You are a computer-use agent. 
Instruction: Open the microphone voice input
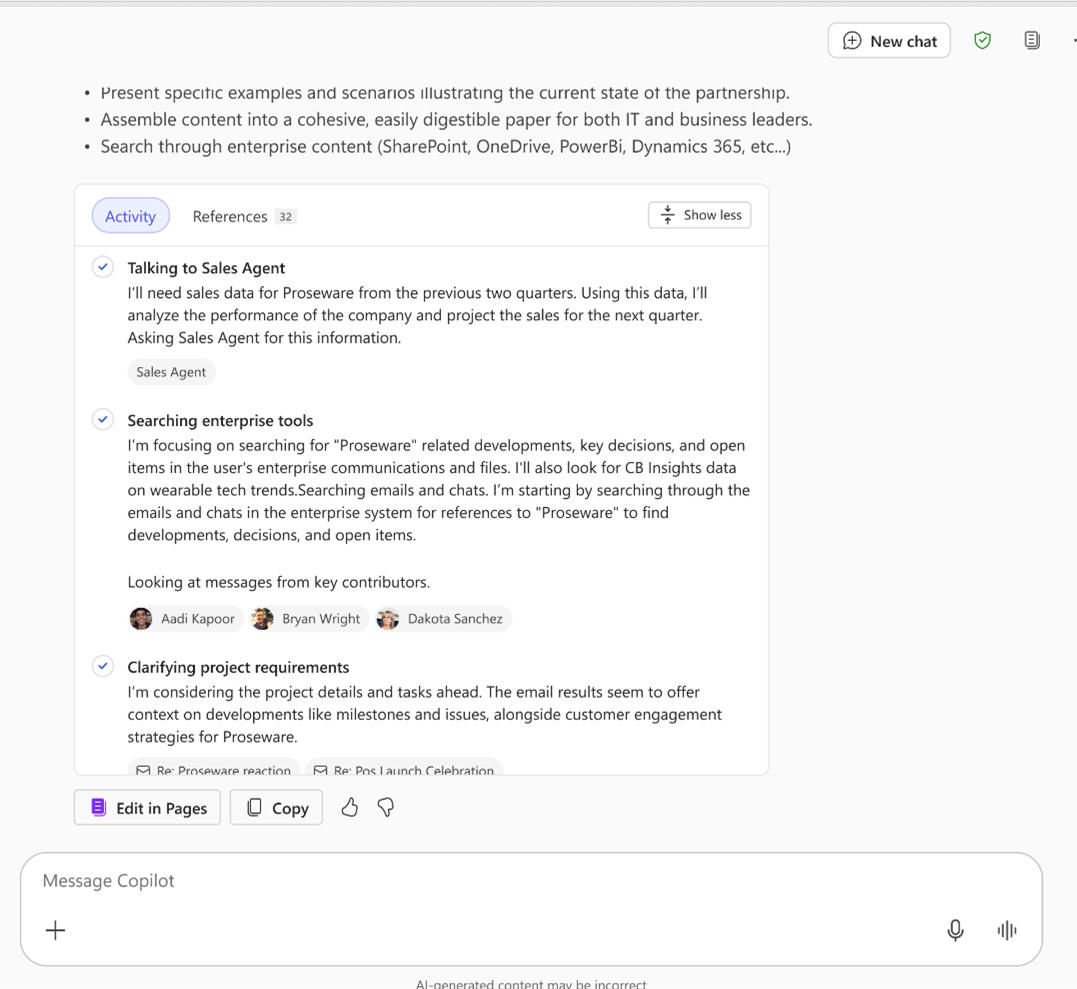click(x=955, y=930)
